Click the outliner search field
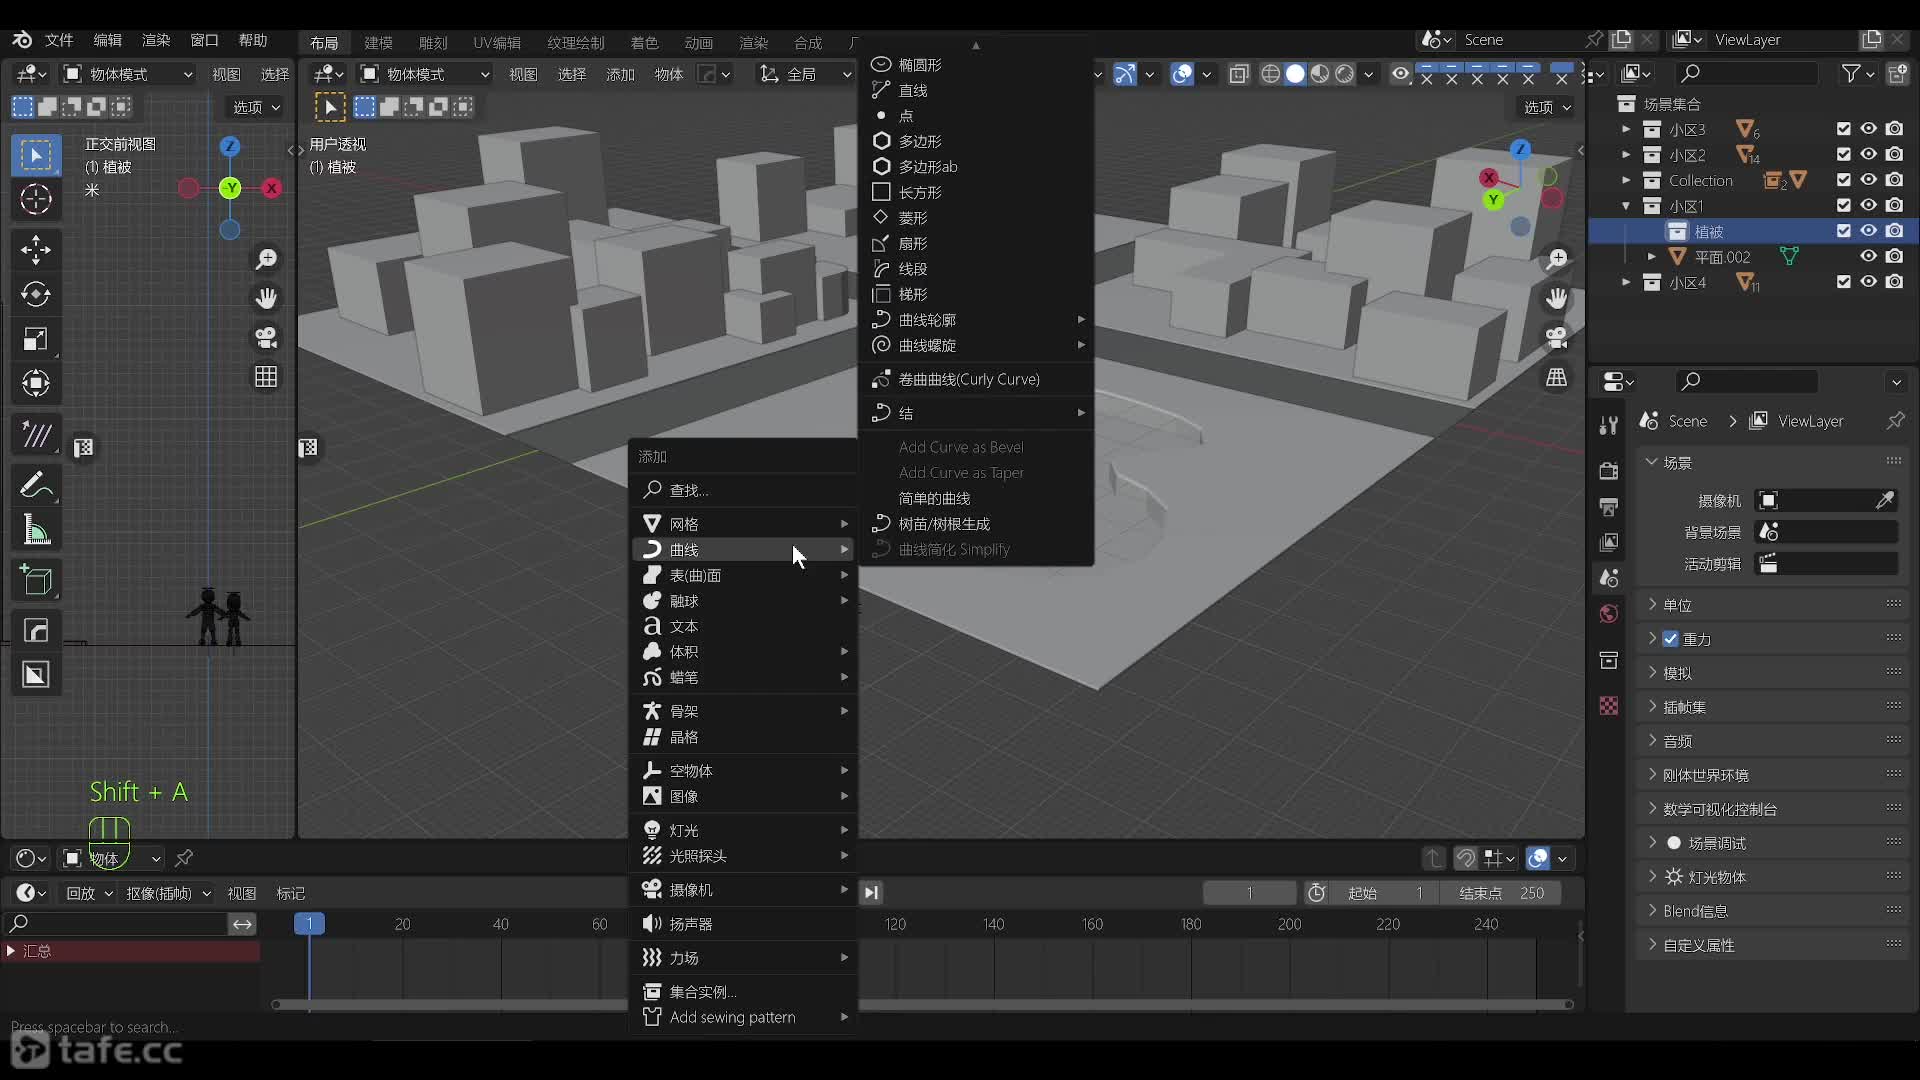Viewport: 1920px width, 1080px height. [x=1747, y=73]
